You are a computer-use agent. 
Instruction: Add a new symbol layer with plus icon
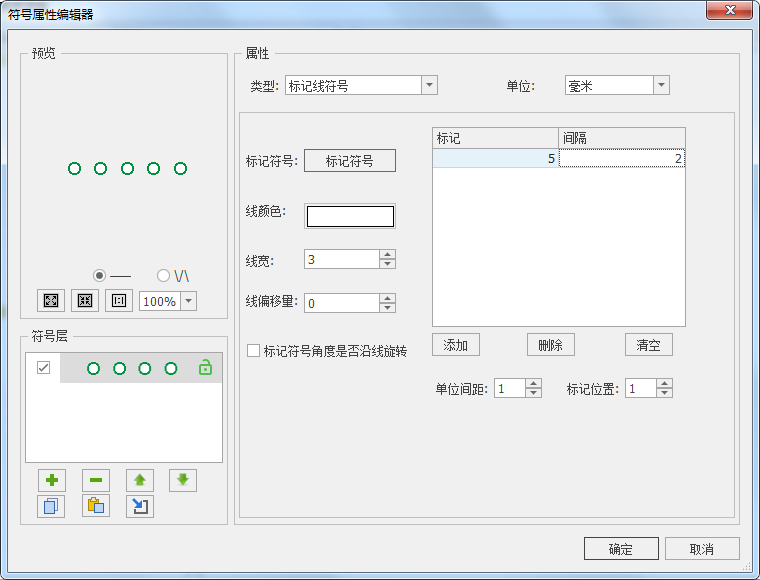[x=51, y=480]
